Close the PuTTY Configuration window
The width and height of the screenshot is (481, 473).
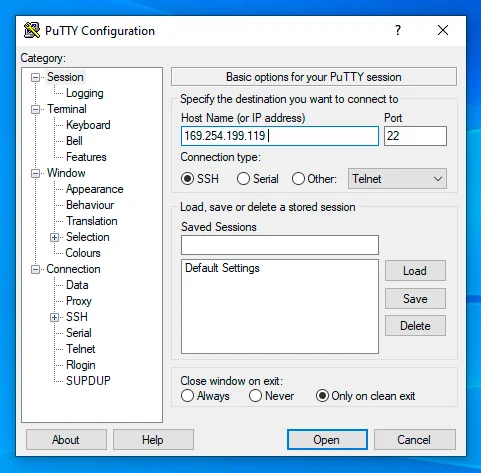(443, 30)
